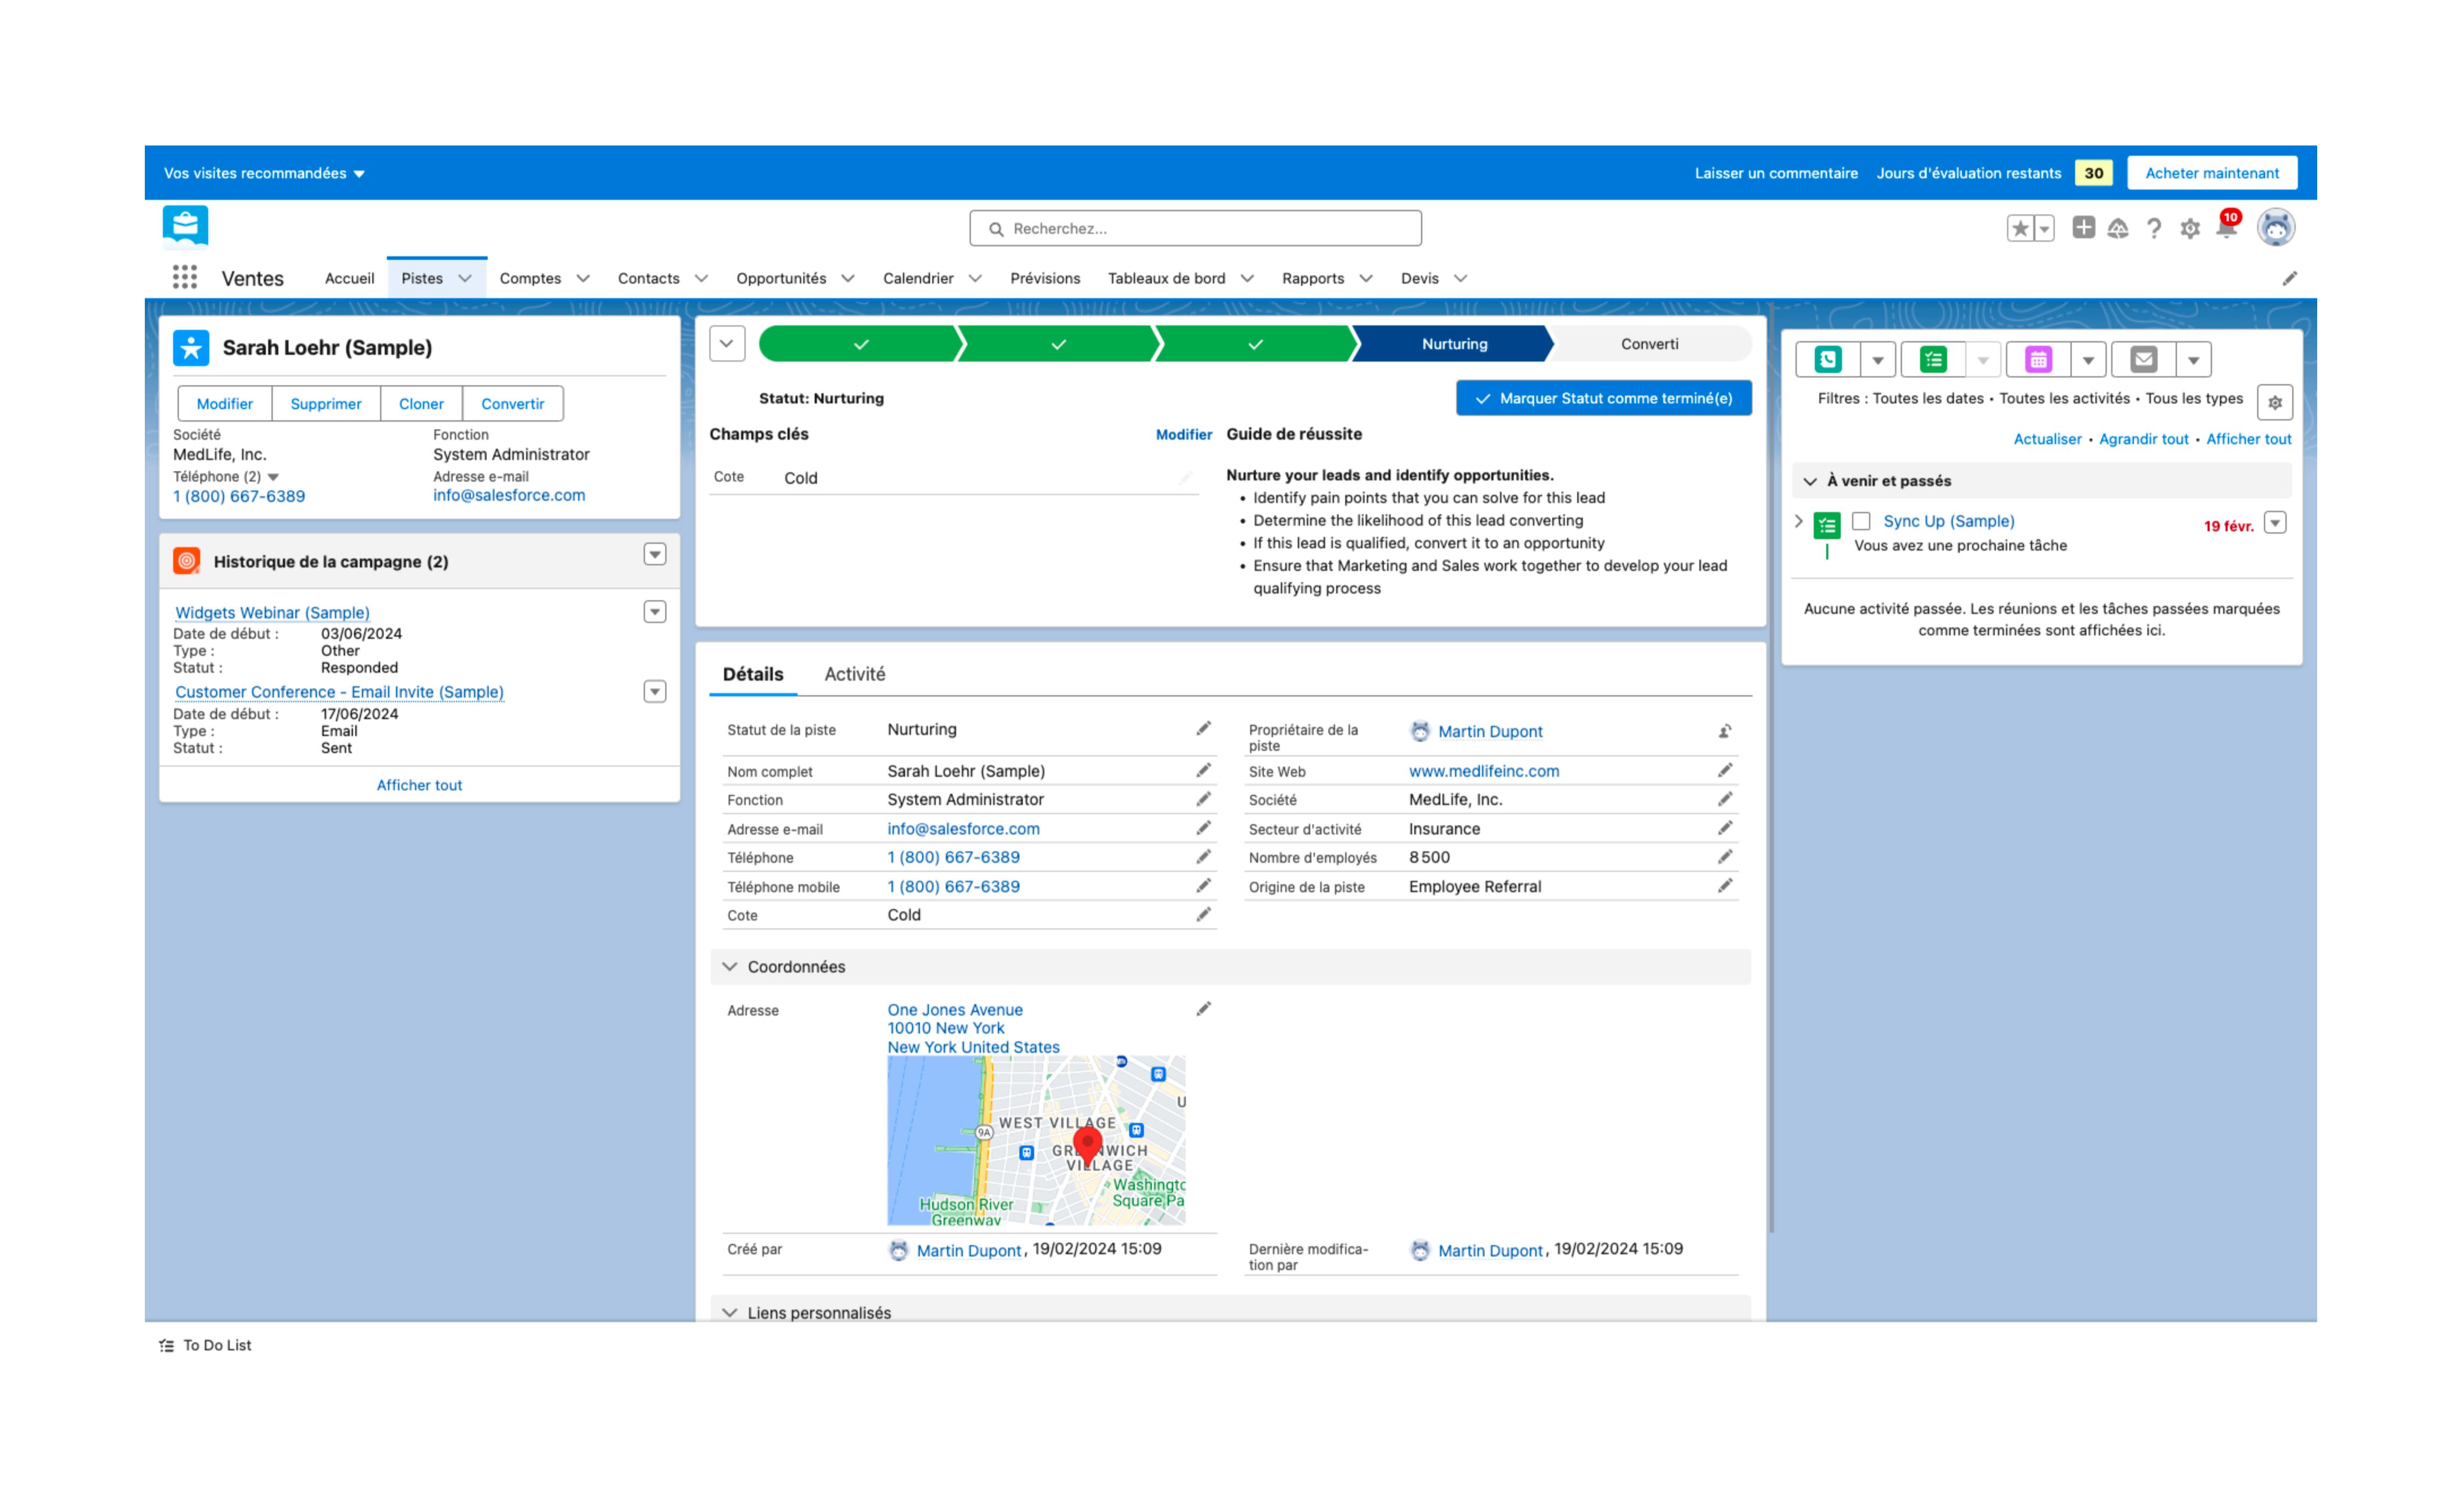Click the Sales app logo
This screenshot has width=2462, height=1512.
tap(185, 226)
